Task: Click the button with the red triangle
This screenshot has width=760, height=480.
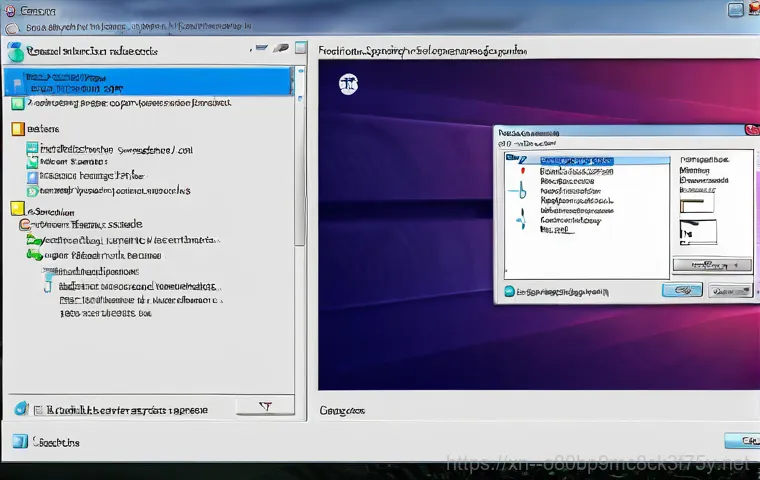Action: pyautogui.click(x=265, y=406)
